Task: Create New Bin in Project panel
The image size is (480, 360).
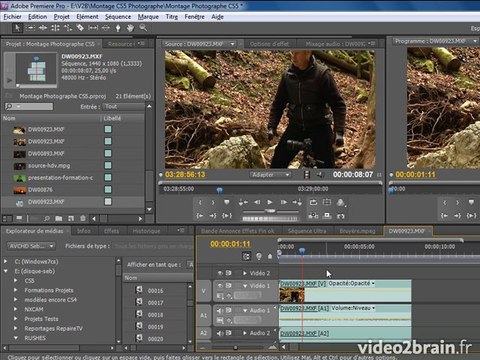Action: point(59,219)
